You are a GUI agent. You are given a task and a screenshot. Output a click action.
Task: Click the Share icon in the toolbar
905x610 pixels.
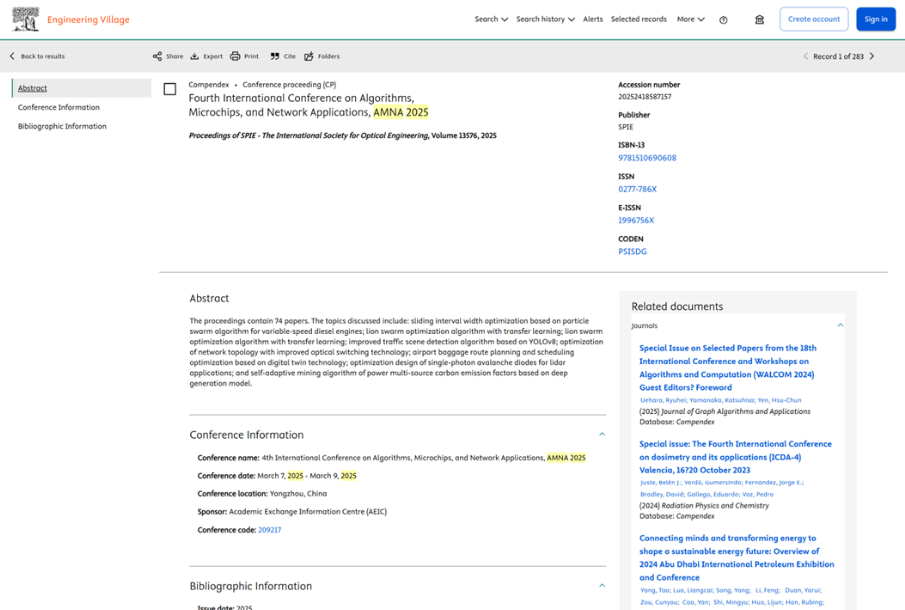point(158,57)
